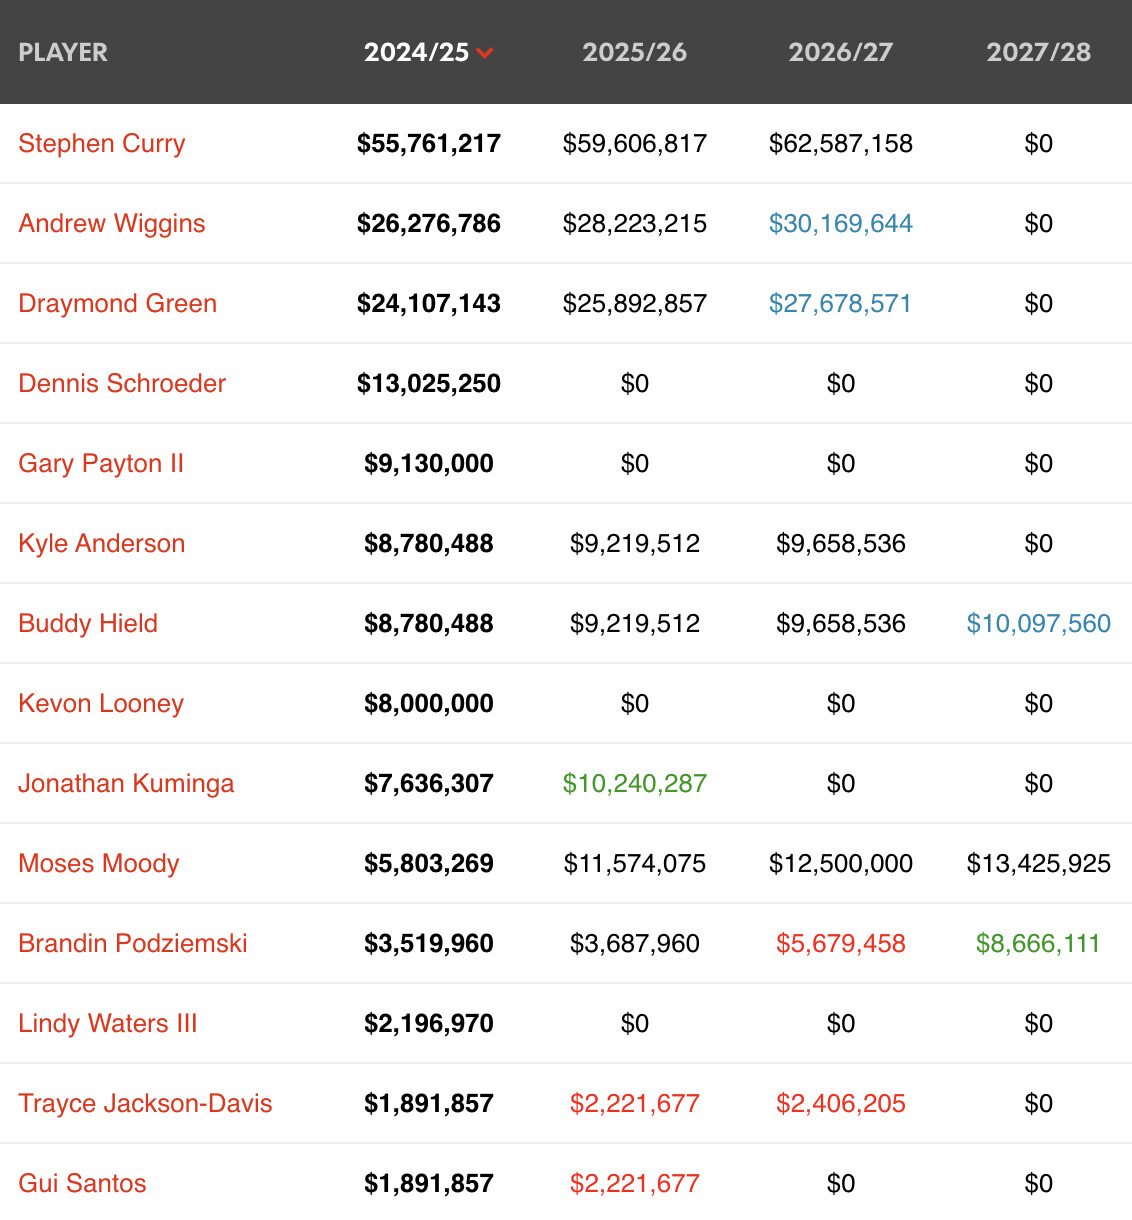Click Gary Payton II name
The width and height of the screenshot is (1132, 1220).
(x=101, y=464)
